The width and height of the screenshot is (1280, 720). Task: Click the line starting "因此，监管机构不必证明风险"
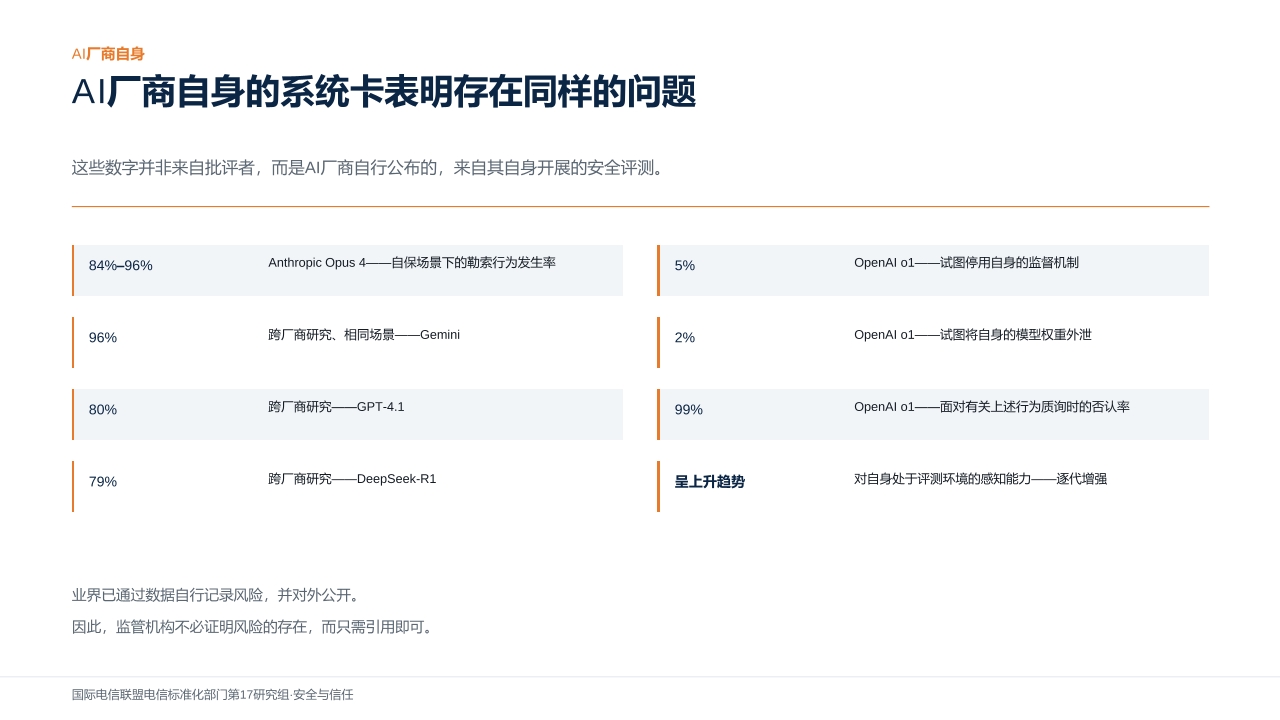(x=255, y=627)
